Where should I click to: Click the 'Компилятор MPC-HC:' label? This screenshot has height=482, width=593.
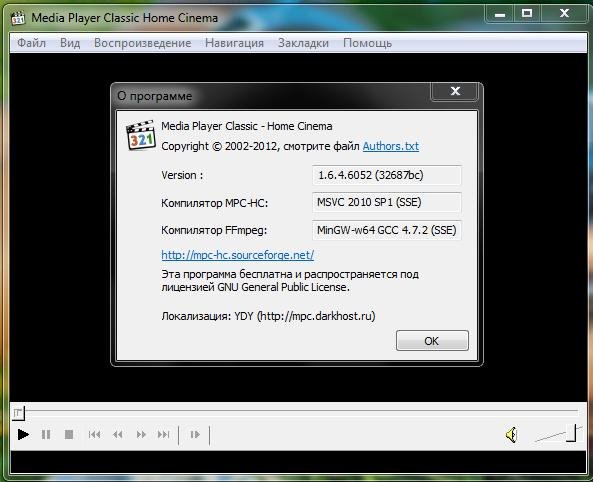(x=214, y=203)
